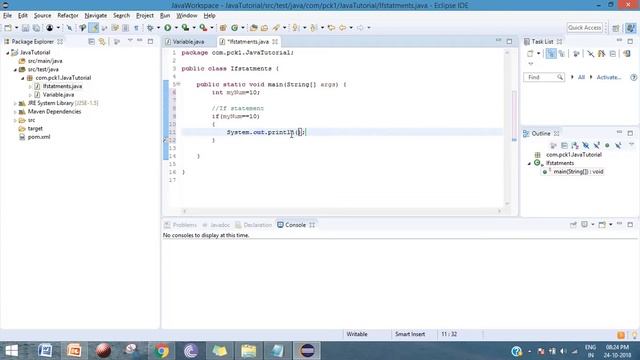Click Back navigation arrow in toolbar
Viewport: 640px width, 360px height.
click(342, 28)
